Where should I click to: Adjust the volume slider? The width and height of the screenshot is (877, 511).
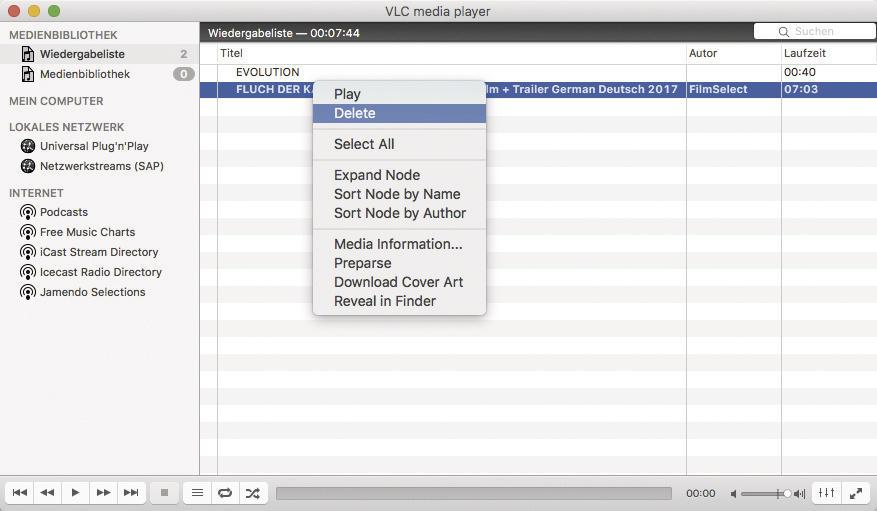(x=766, y=494)
